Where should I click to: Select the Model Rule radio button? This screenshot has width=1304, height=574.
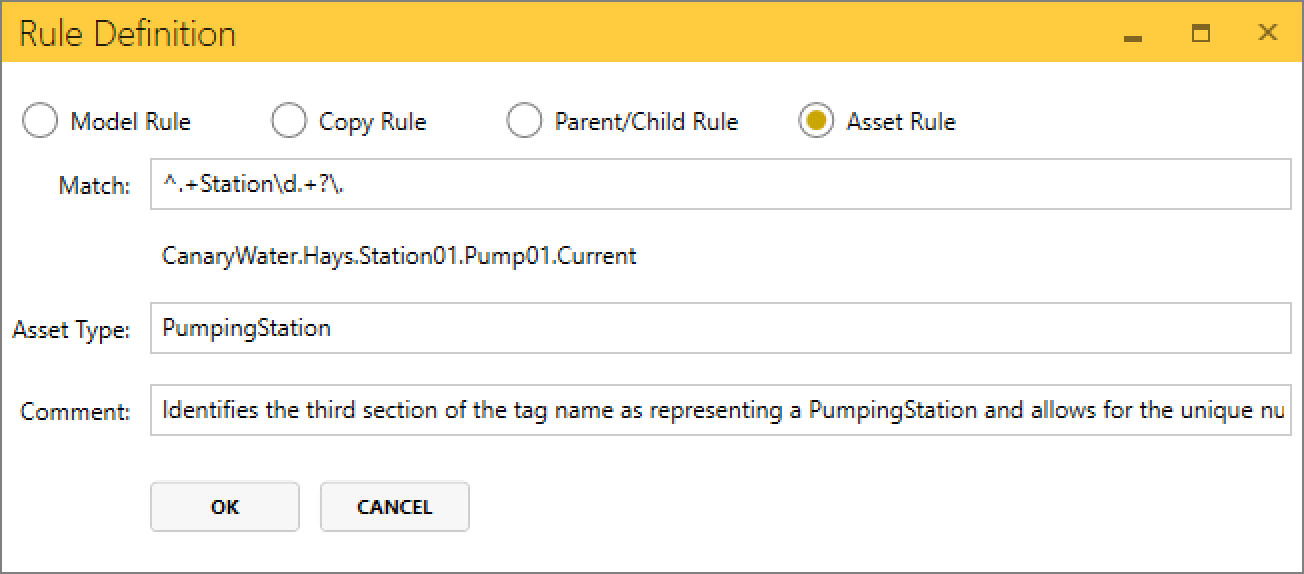coord(41,122)
